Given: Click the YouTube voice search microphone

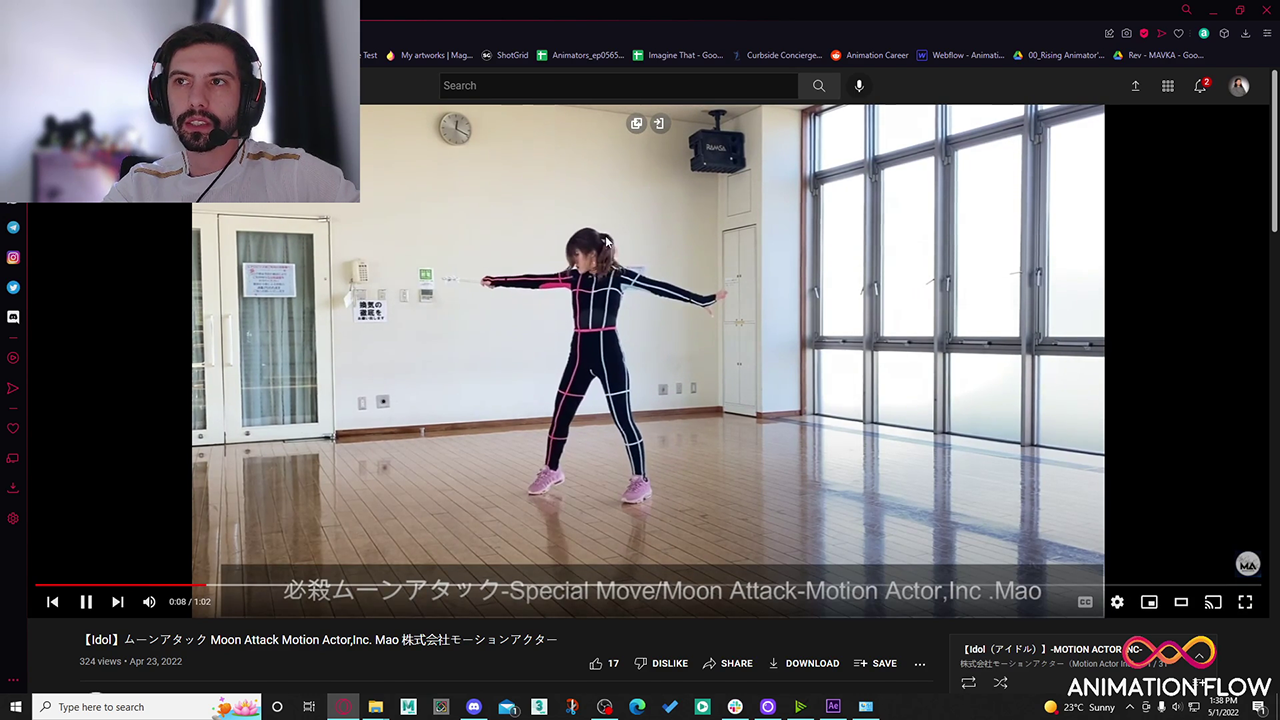Looking at the screenshot, I should click(859, 86).
